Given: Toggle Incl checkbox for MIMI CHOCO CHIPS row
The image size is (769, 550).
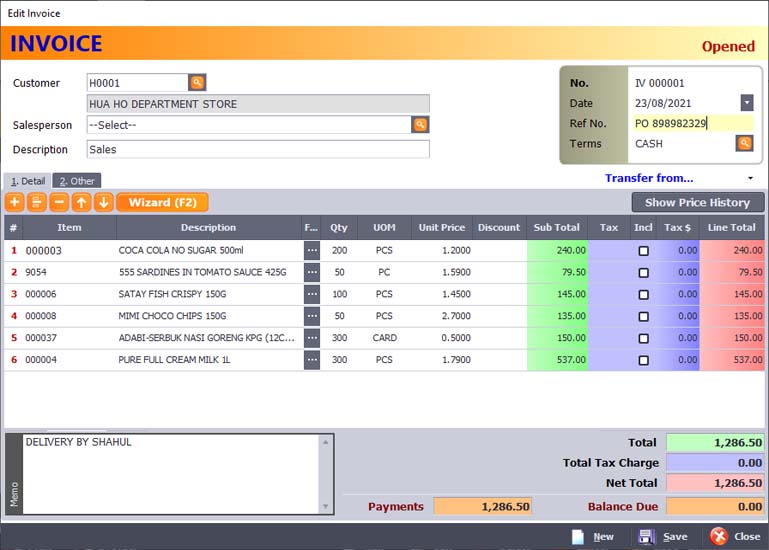Looking at the screenshot, I should pos(643,316).
